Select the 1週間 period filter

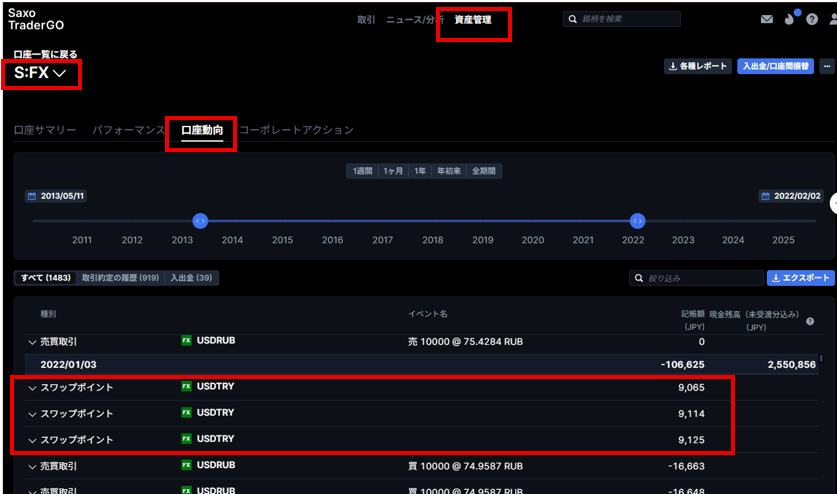pos(362,171)
